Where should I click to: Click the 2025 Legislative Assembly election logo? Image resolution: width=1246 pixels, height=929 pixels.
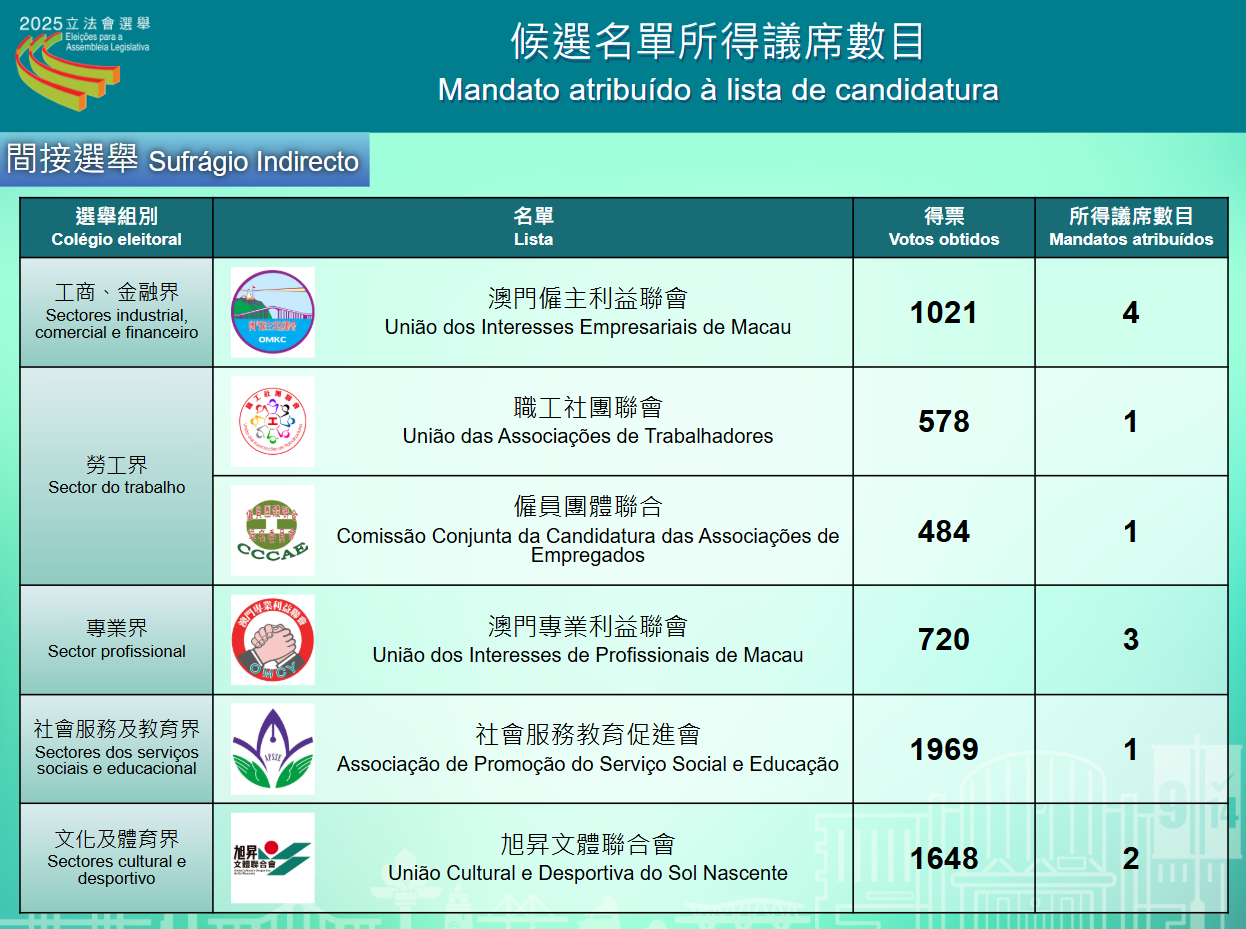[82, 62]
